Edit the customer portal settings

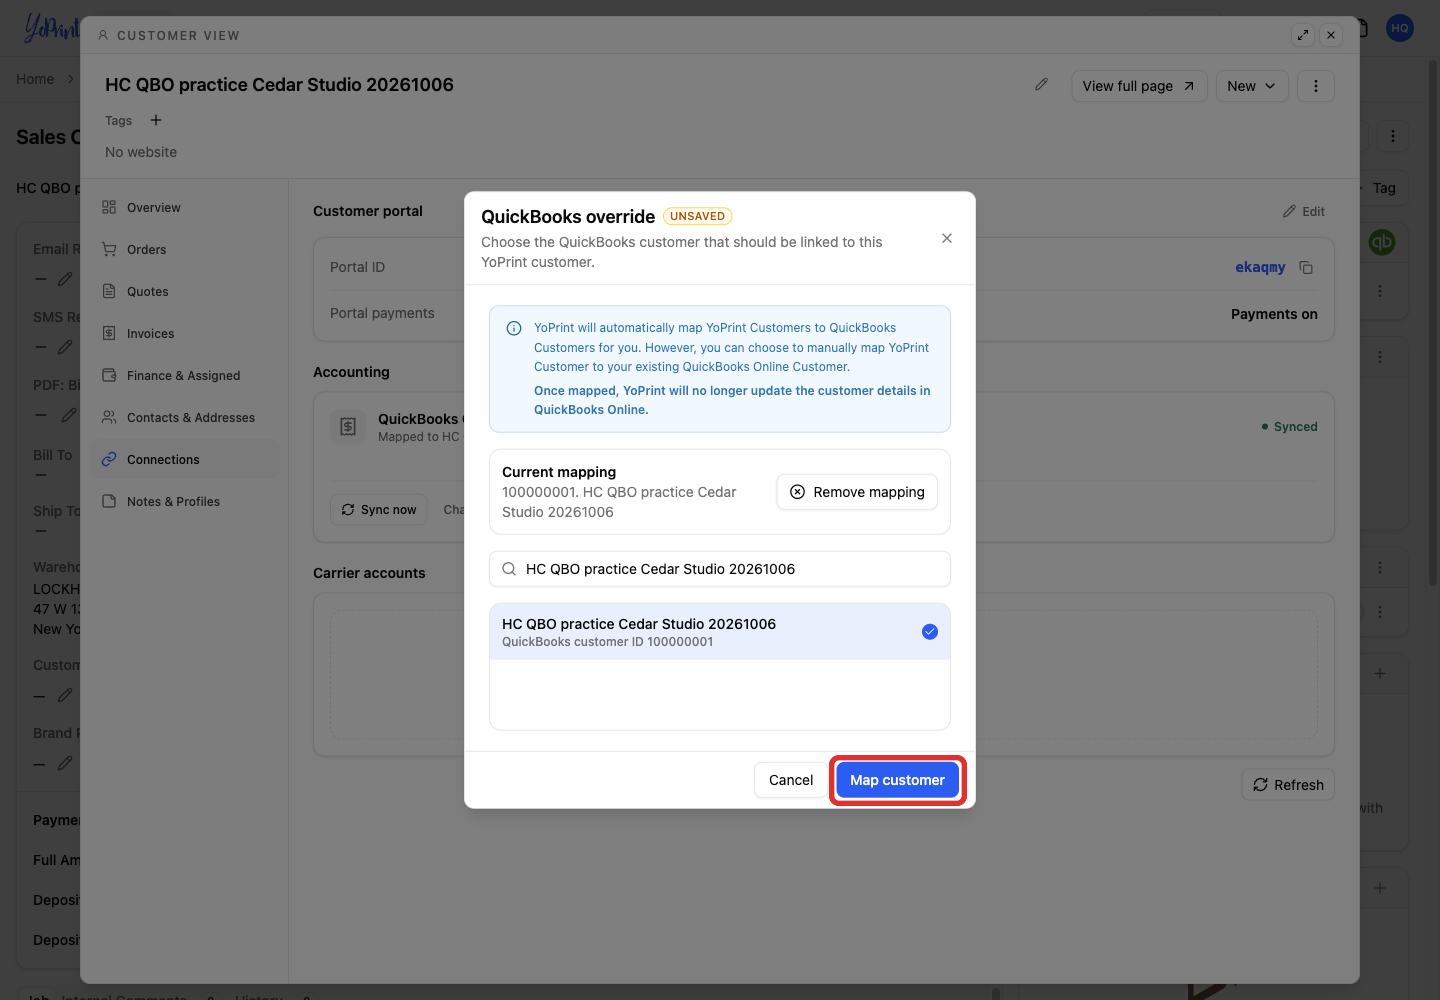tap(1304, 211)
